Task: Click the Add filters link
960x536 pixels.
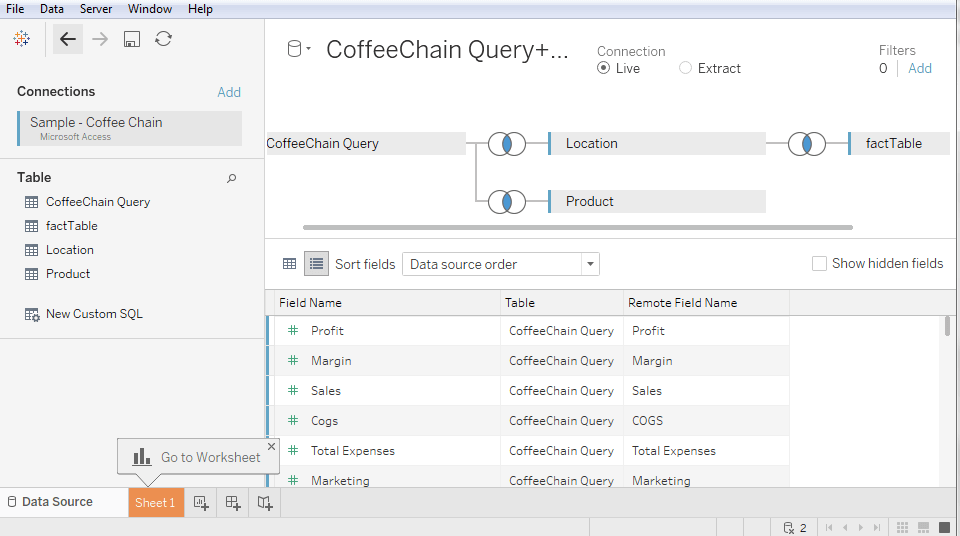Action: pos(920,68)
